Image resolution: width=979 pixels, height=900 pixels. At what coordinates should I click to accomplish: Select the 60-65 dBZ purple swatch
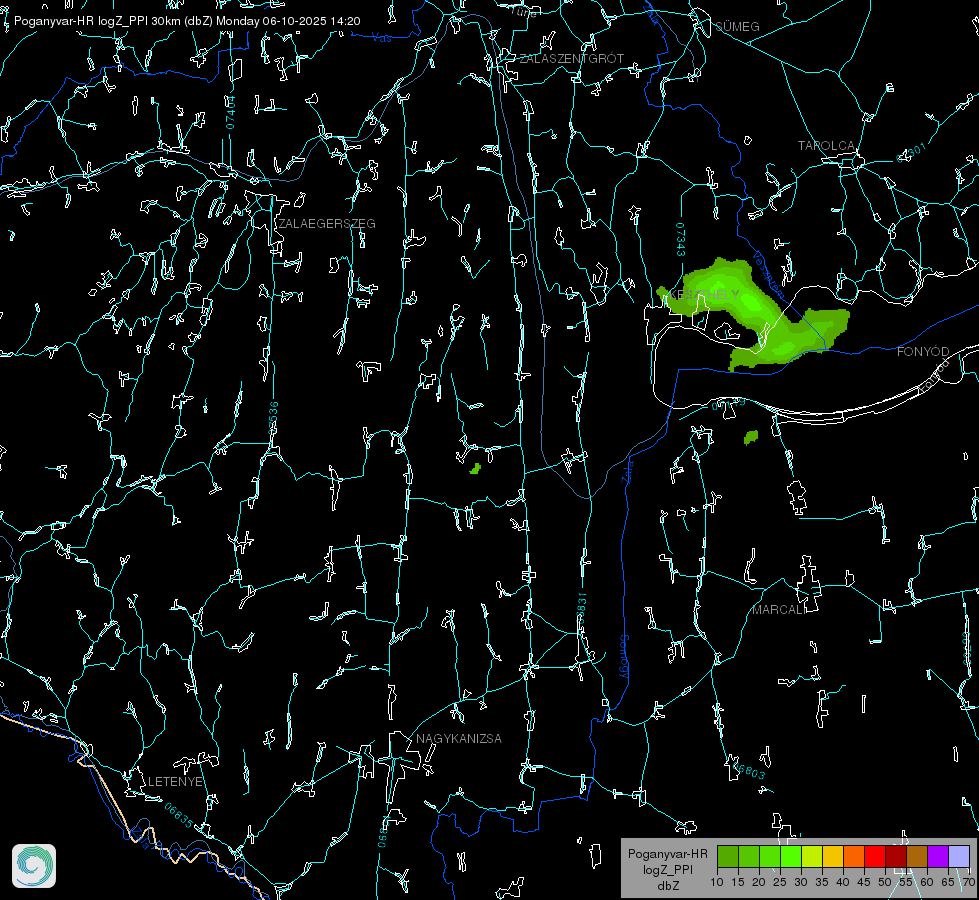point(938,856)
